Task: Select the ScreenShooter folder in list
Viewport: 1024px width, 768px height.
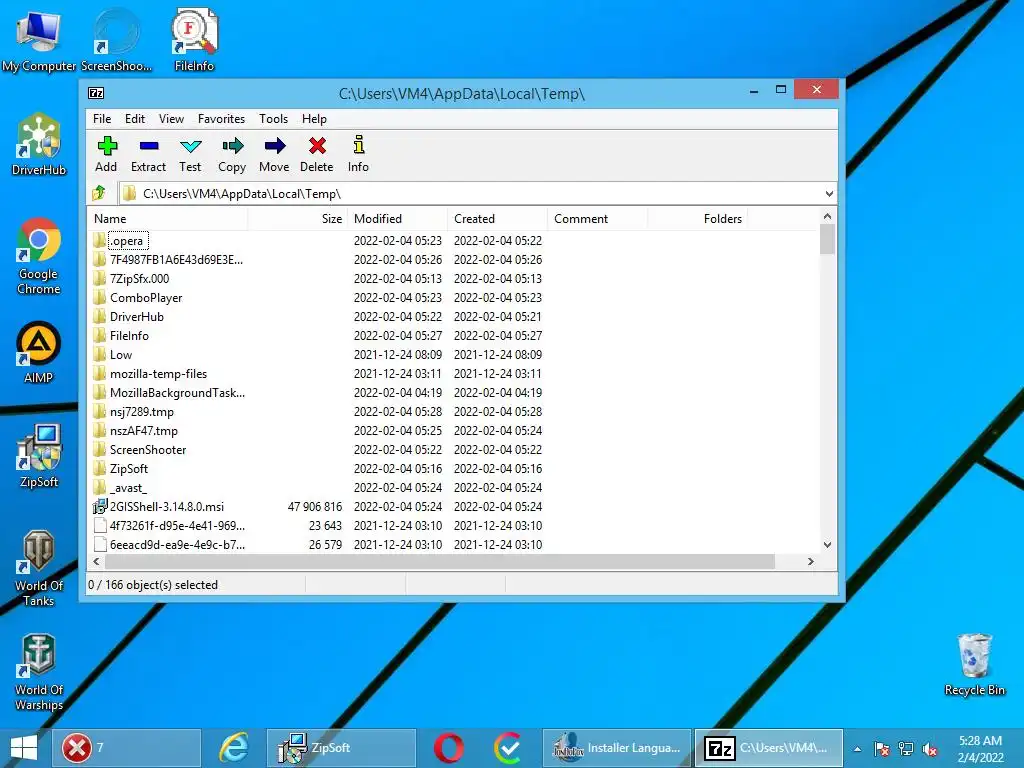Action: click(x=148, y=450)
